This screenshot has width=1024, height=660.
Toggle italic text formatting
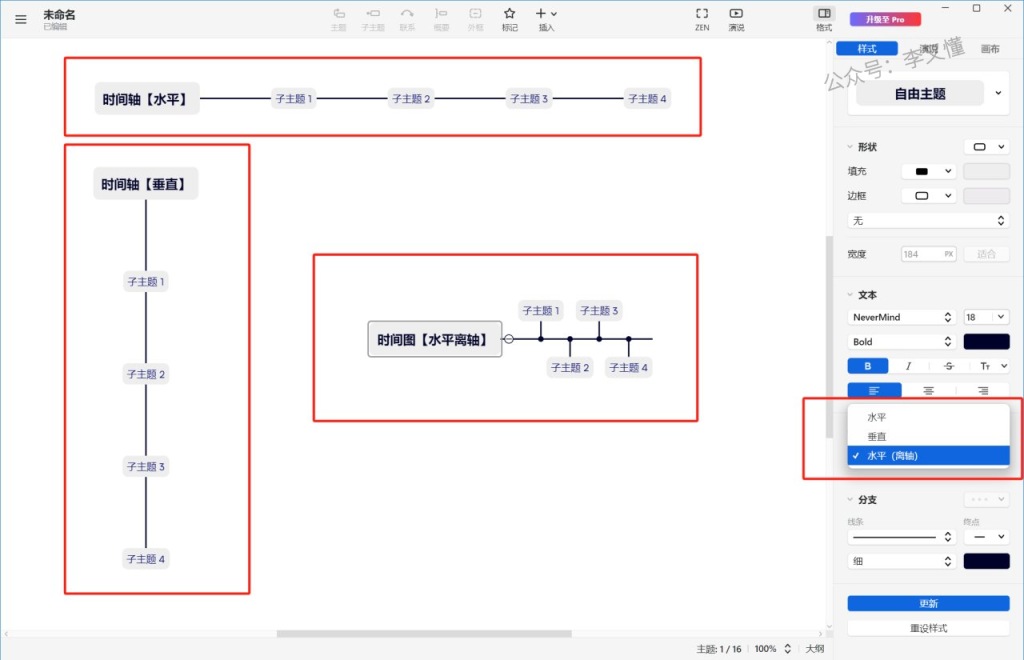(908, 366)
